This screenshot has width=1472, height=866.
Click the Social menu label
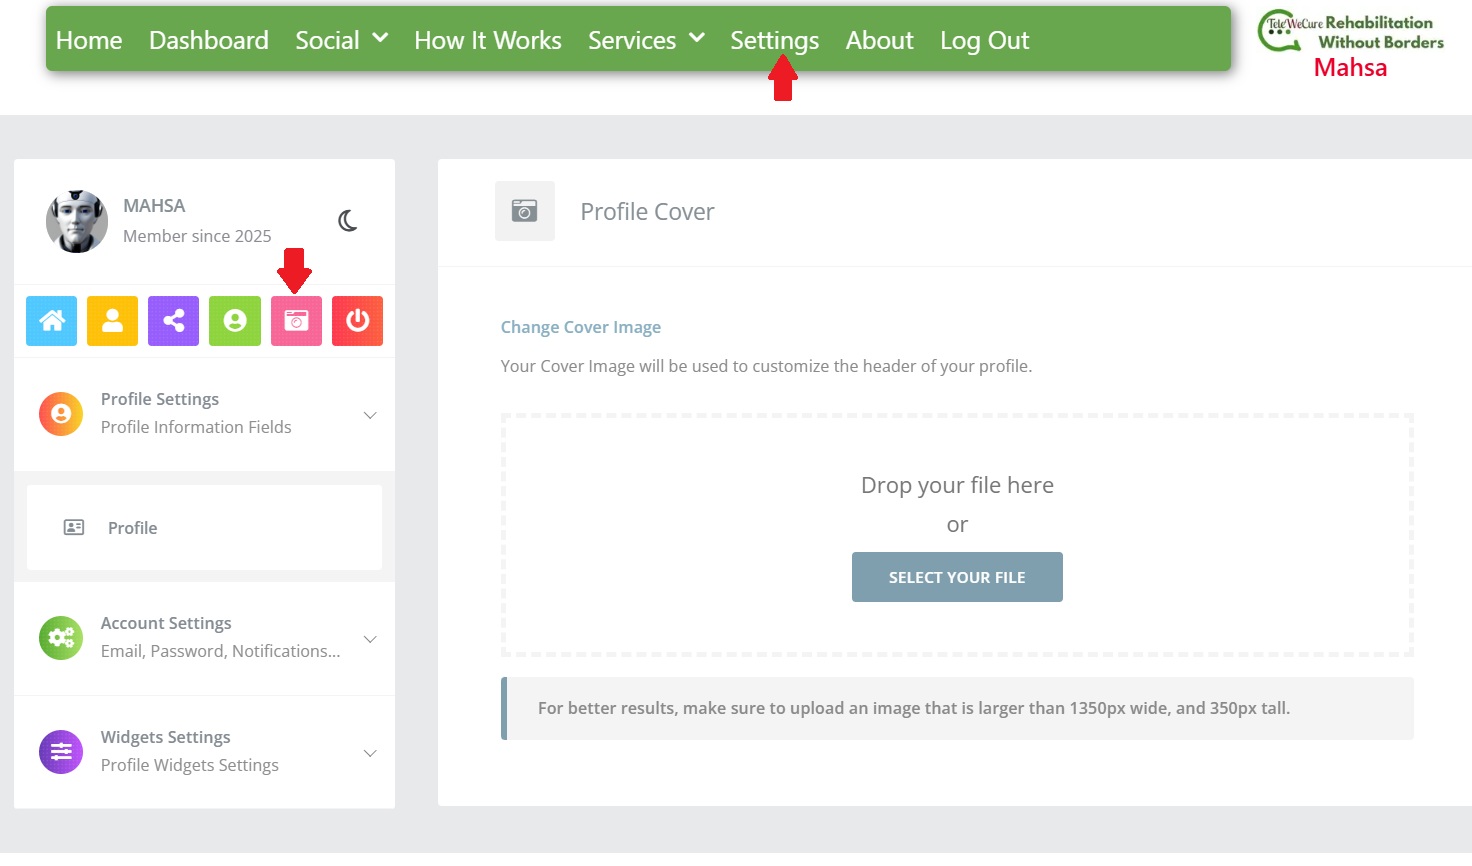pos(327,40)
